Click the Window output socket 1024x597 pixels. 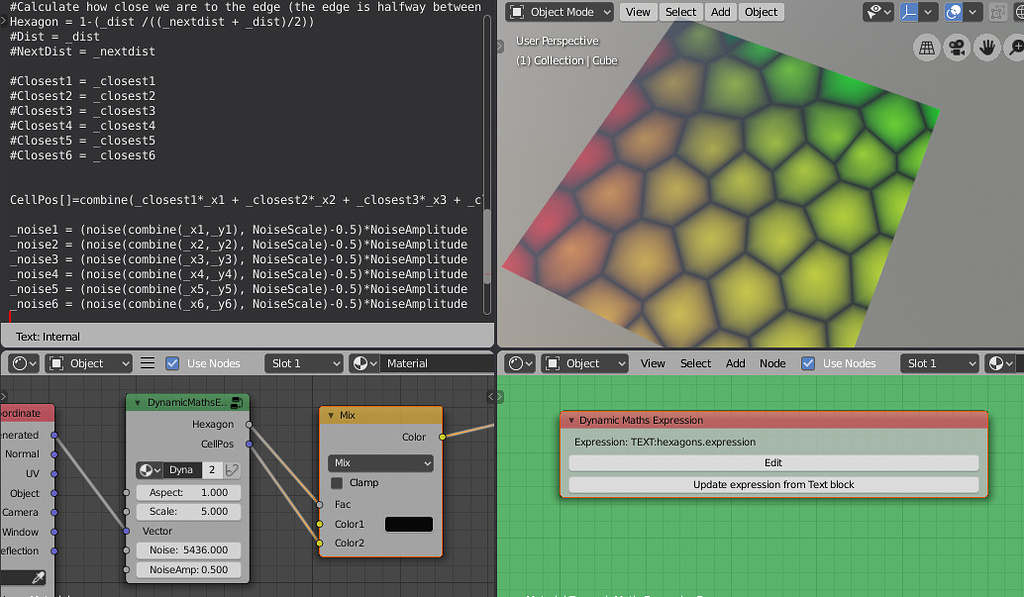[54, 532]
